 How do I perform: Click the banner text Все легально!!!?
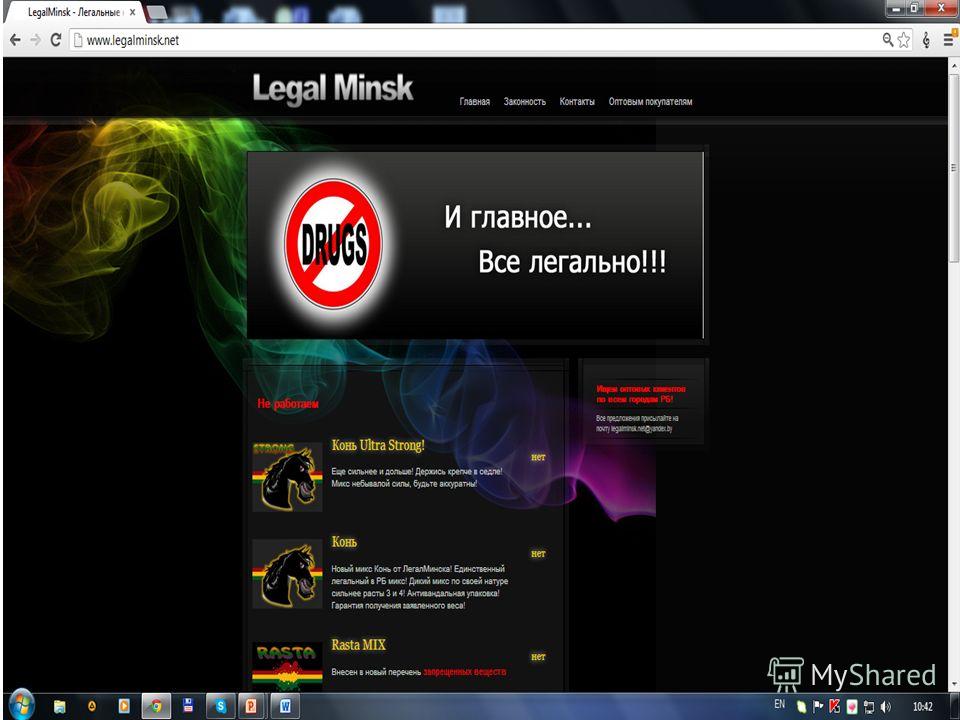pyautogui.click(x=572, y=262)
